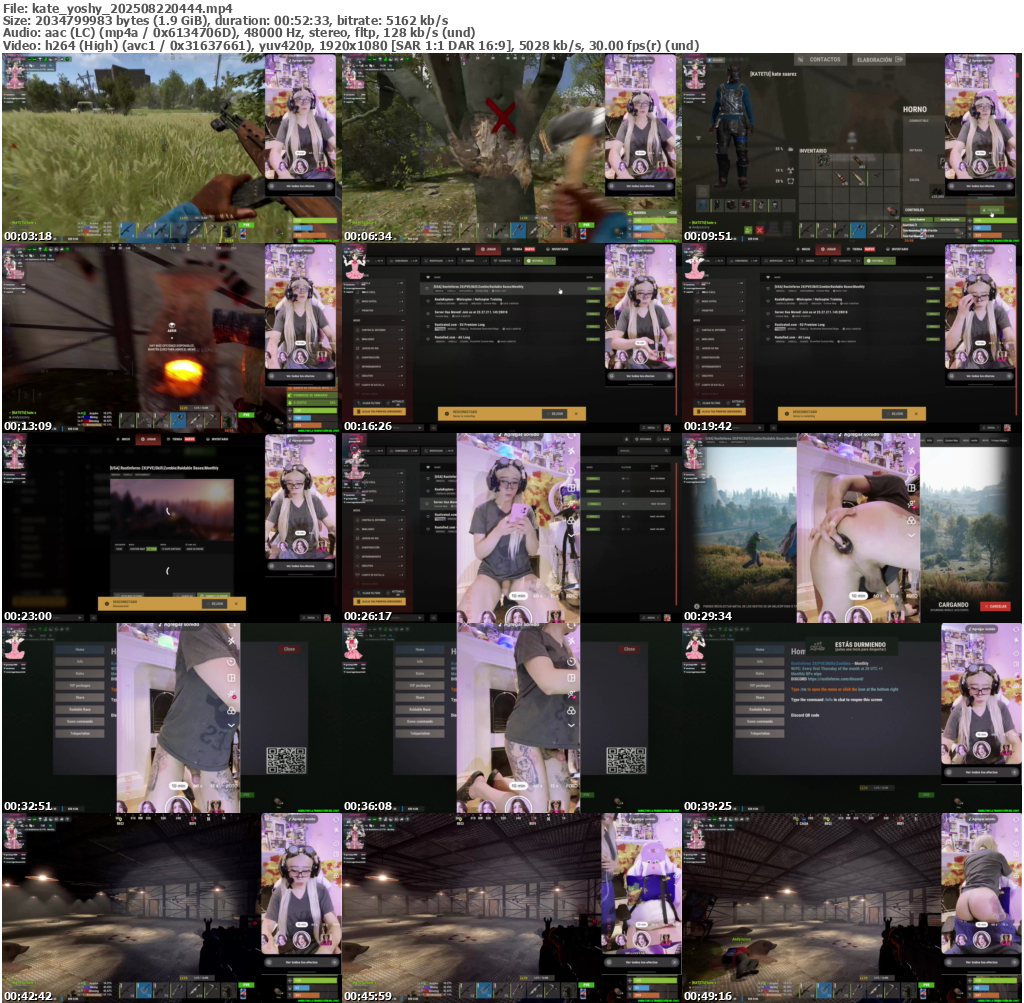Select the frame thumbnail stamped 00:16:26

coord(511,338)
